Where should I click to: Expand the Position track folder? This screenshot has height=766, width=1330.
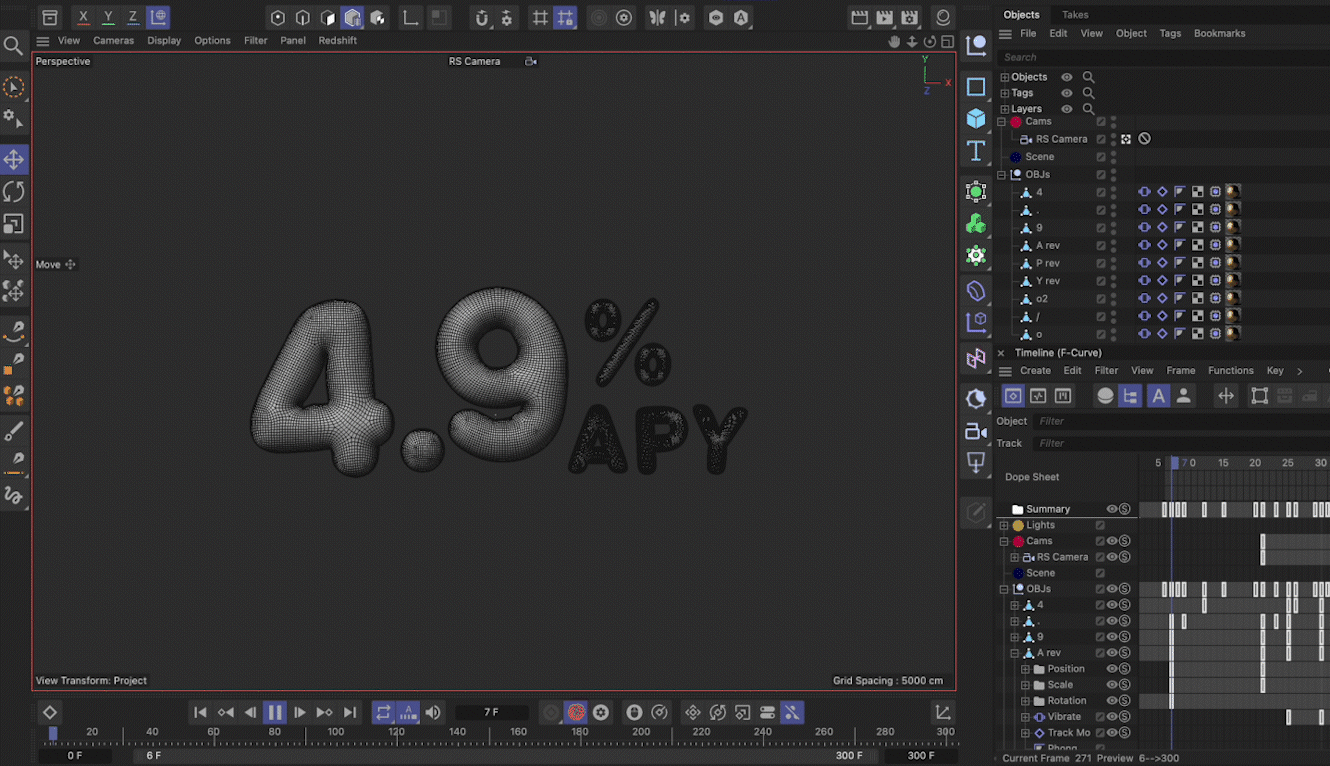point(1024,669)
